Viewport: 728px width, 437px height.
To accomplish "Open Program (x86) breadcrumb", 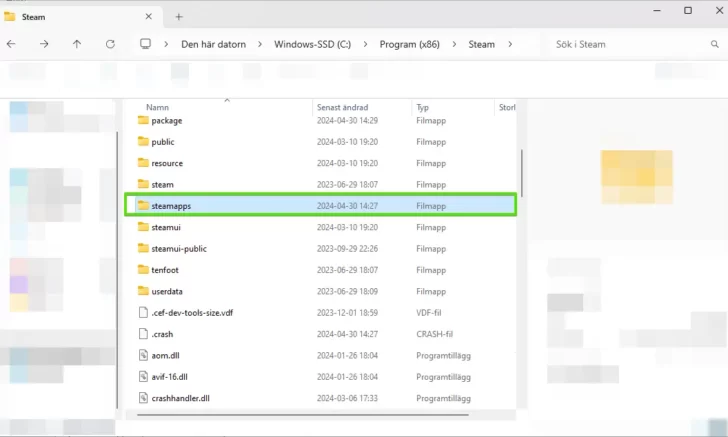I will click(x=410, y=44).
